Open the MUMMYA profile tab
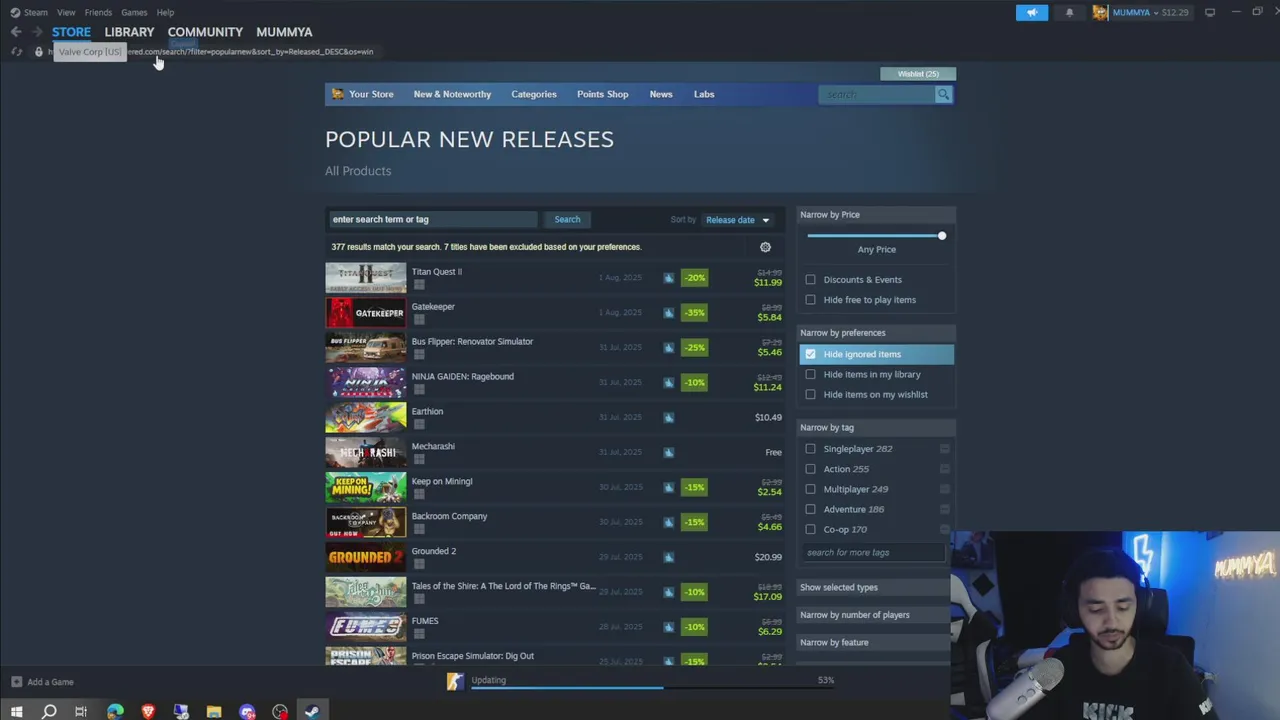This screenshot has height=720, width=1280. click(284, 32)
